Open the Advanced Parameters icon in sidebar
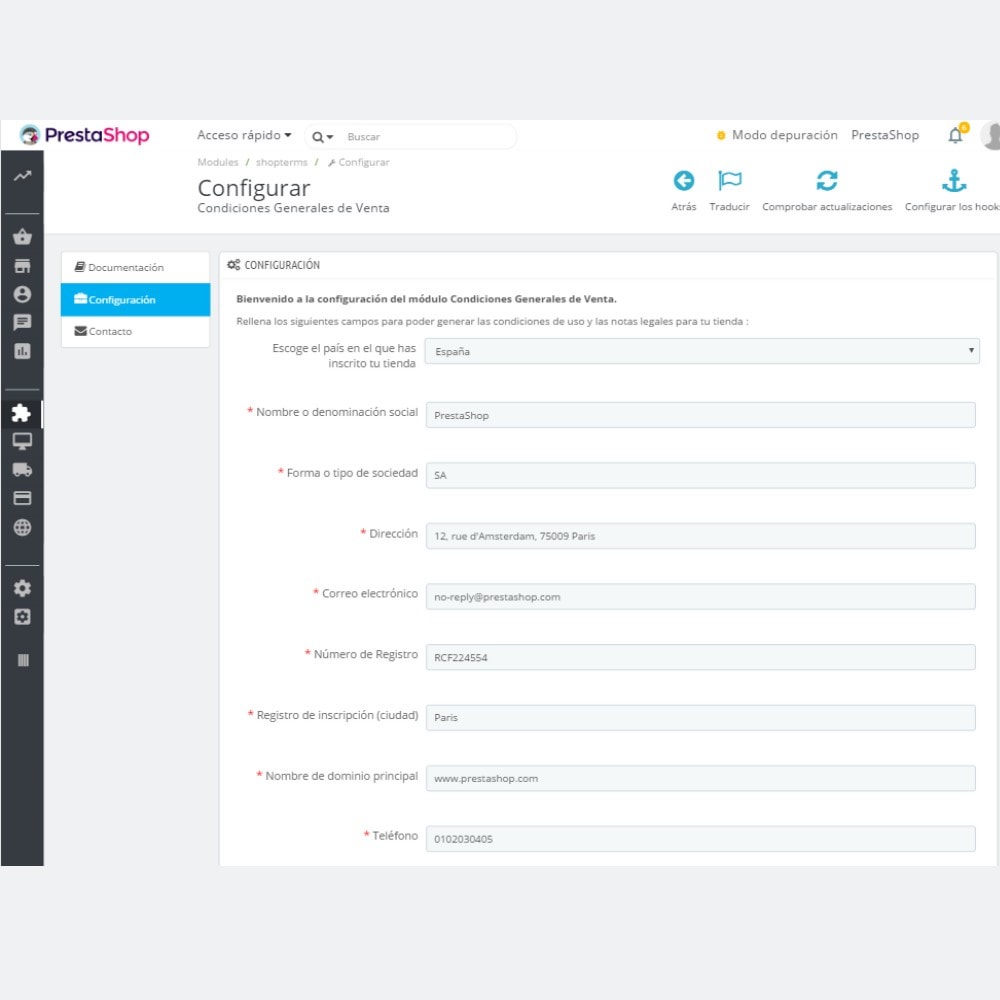This screenshot has height=1000, width=1000. [x=22, y=617]
